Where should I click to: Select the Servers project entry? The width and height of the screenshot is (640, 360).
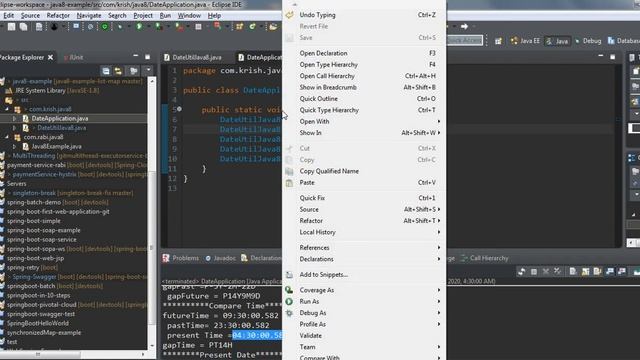[16, 184]
